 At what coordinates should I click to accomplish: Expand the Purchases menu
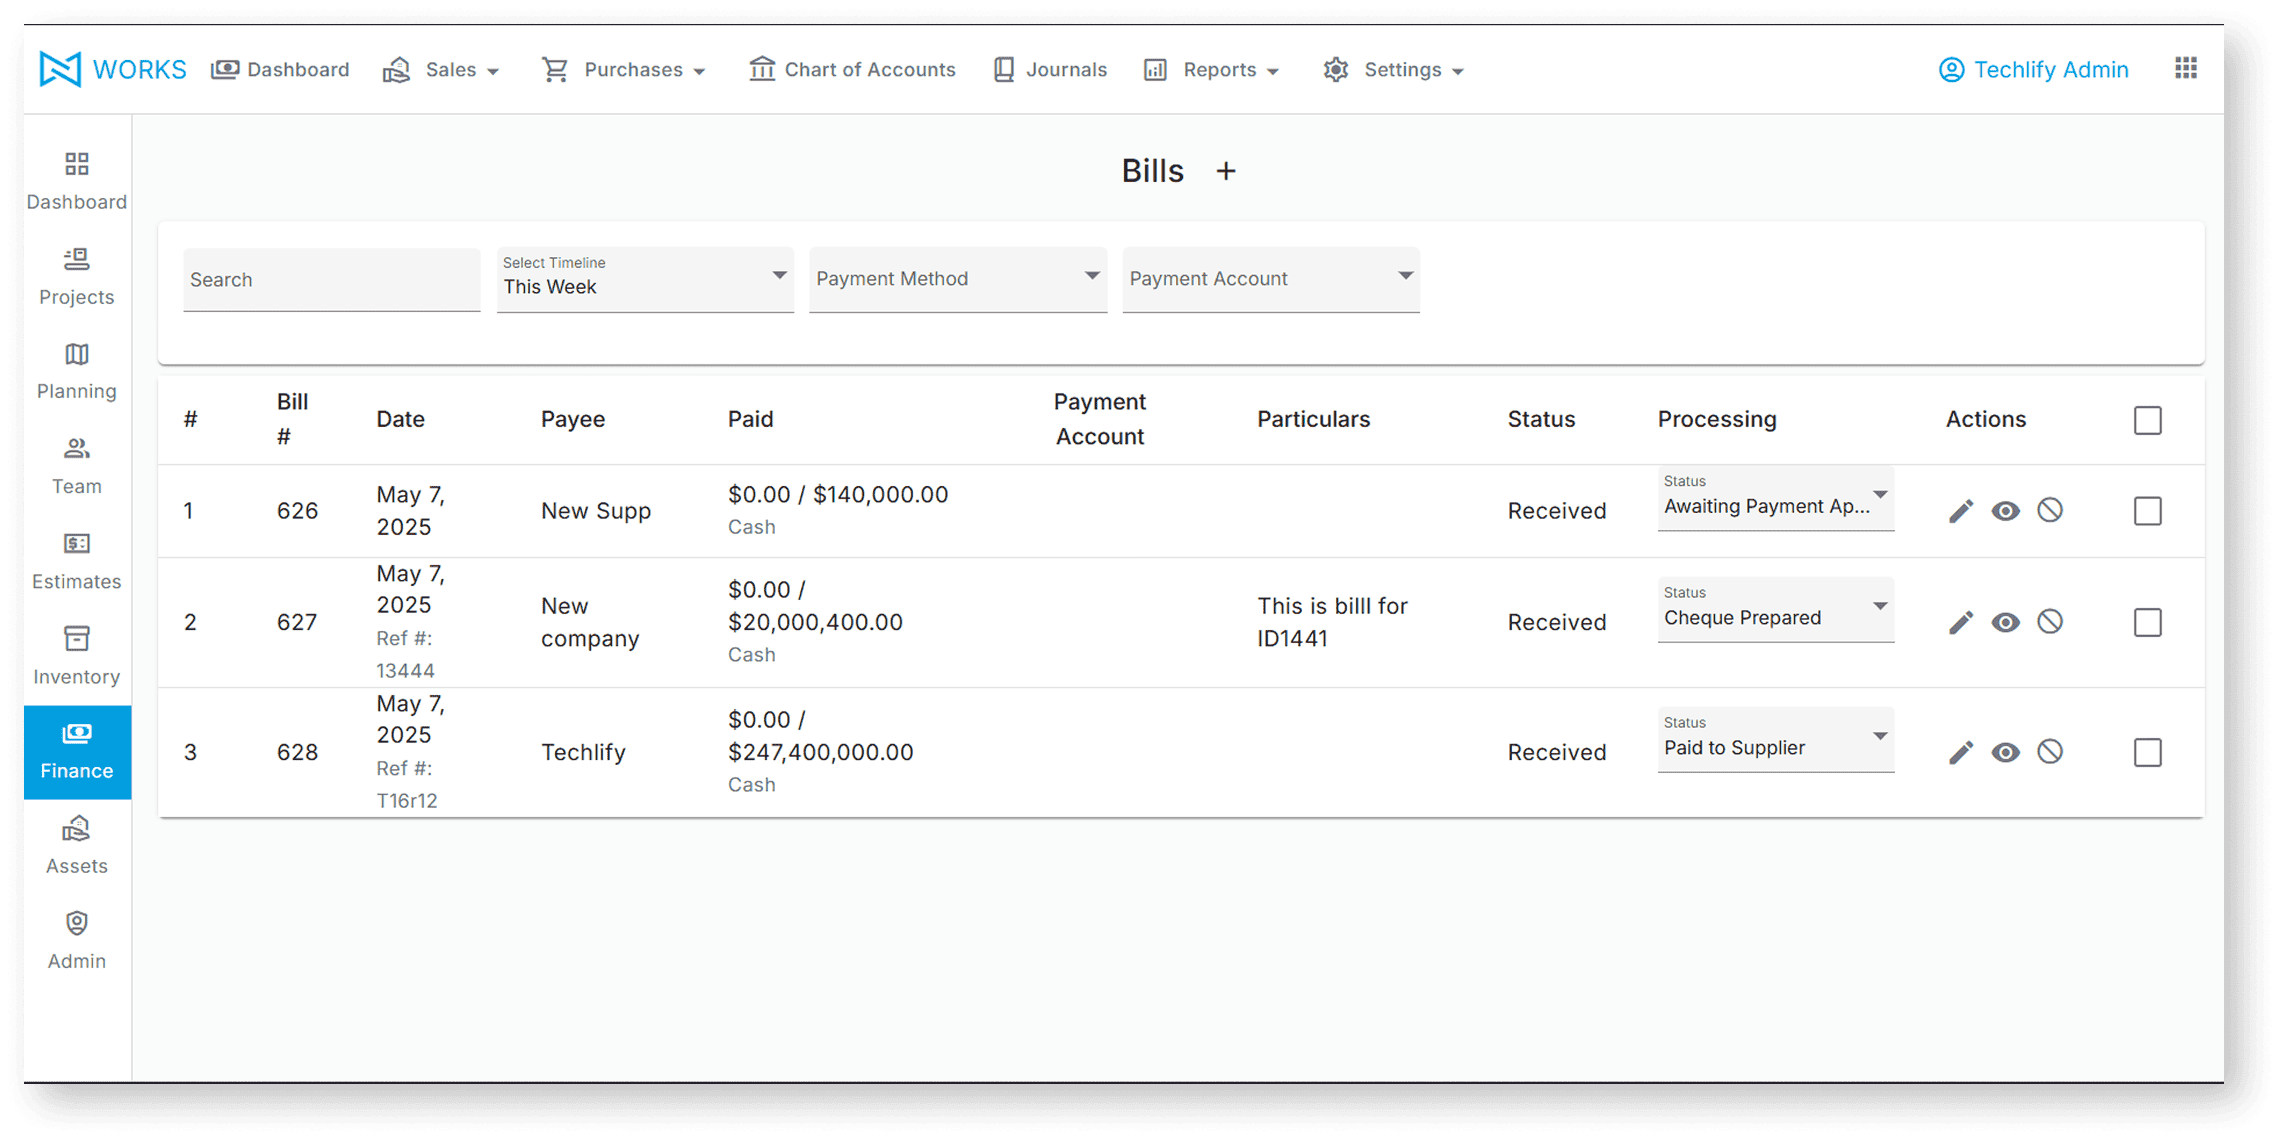pyautogui.click(x=624, y=70)
